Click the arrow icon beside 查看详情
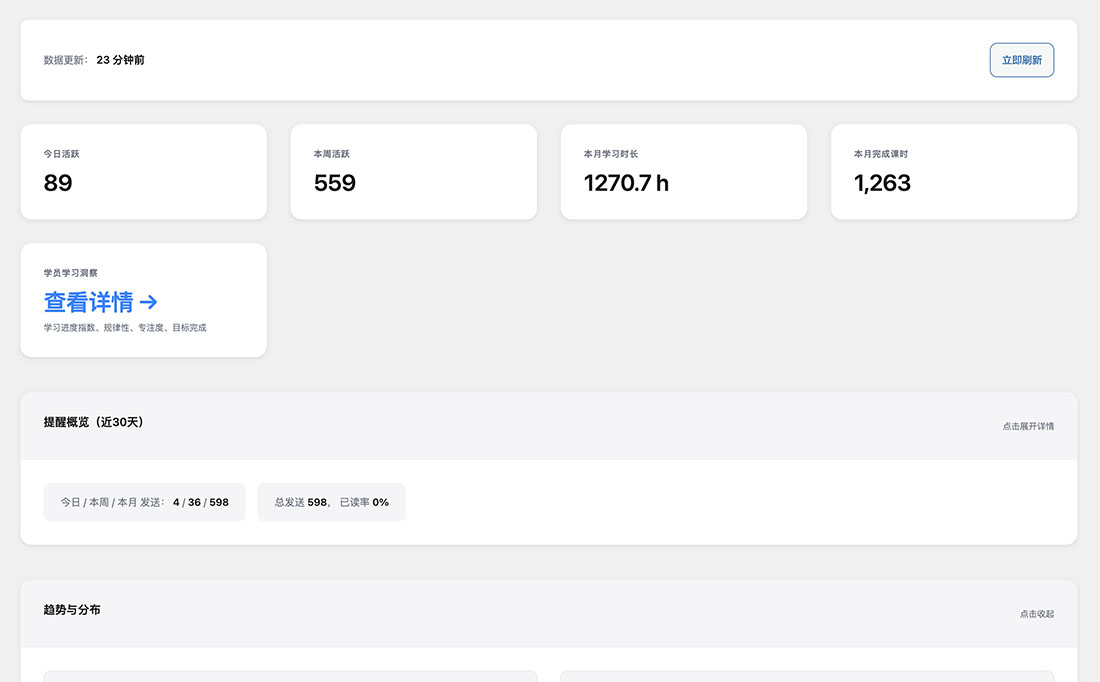Screen dimensions: 1100x682 coord(148,301)
